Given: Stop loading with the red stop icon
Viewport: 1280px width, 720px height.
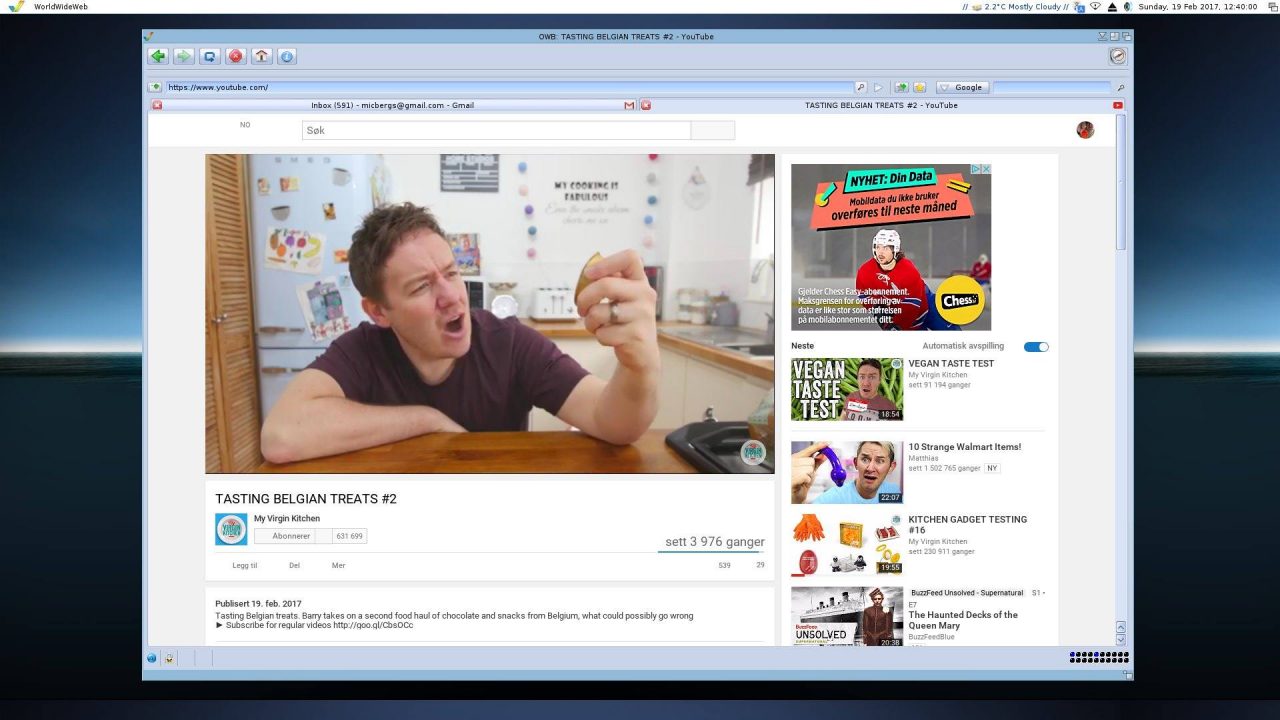Looking at the screenshot, I should pyautogui.click(x=235, y=57).
